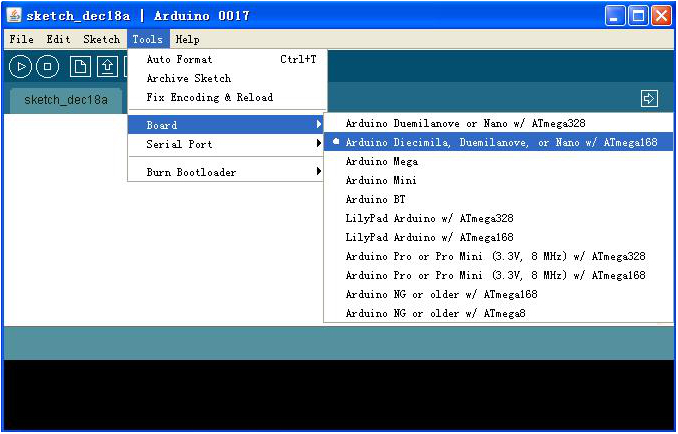678x434 pixels.
Task: Expand the Board submenu
Action: [x=227, y=125]
